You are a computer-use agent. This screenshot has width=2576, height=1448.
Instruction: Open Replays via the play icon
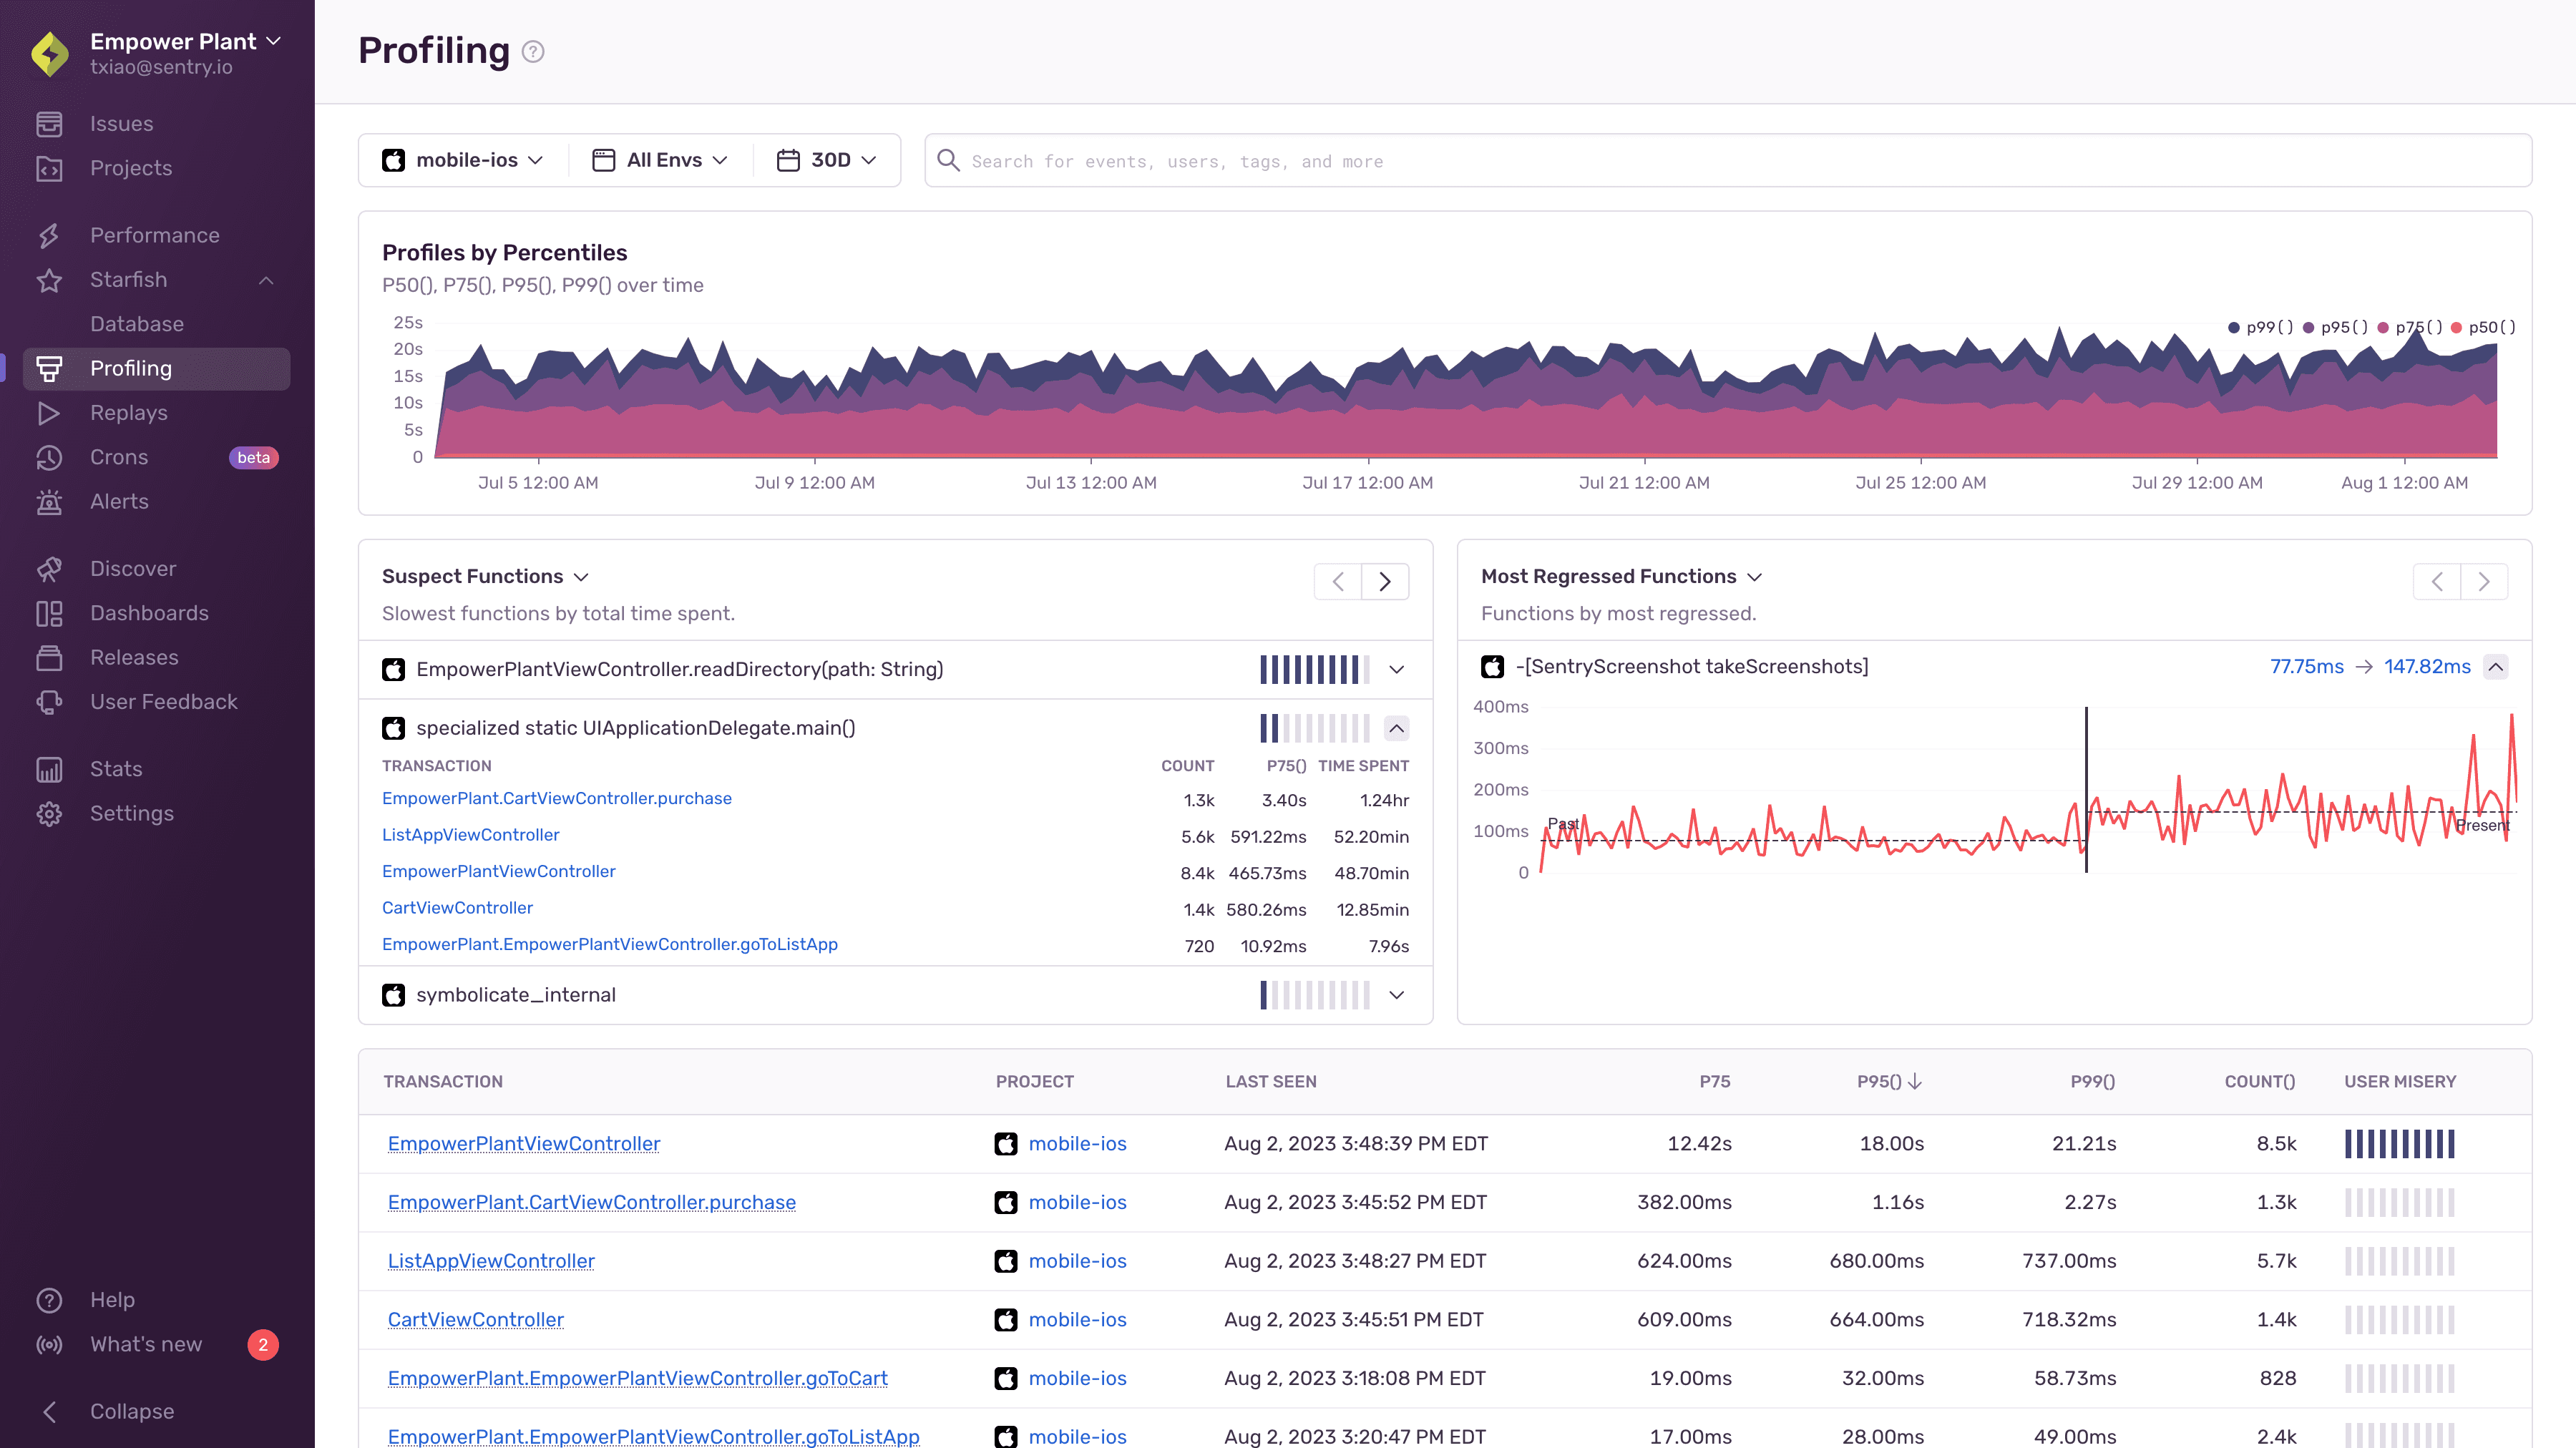50,412
